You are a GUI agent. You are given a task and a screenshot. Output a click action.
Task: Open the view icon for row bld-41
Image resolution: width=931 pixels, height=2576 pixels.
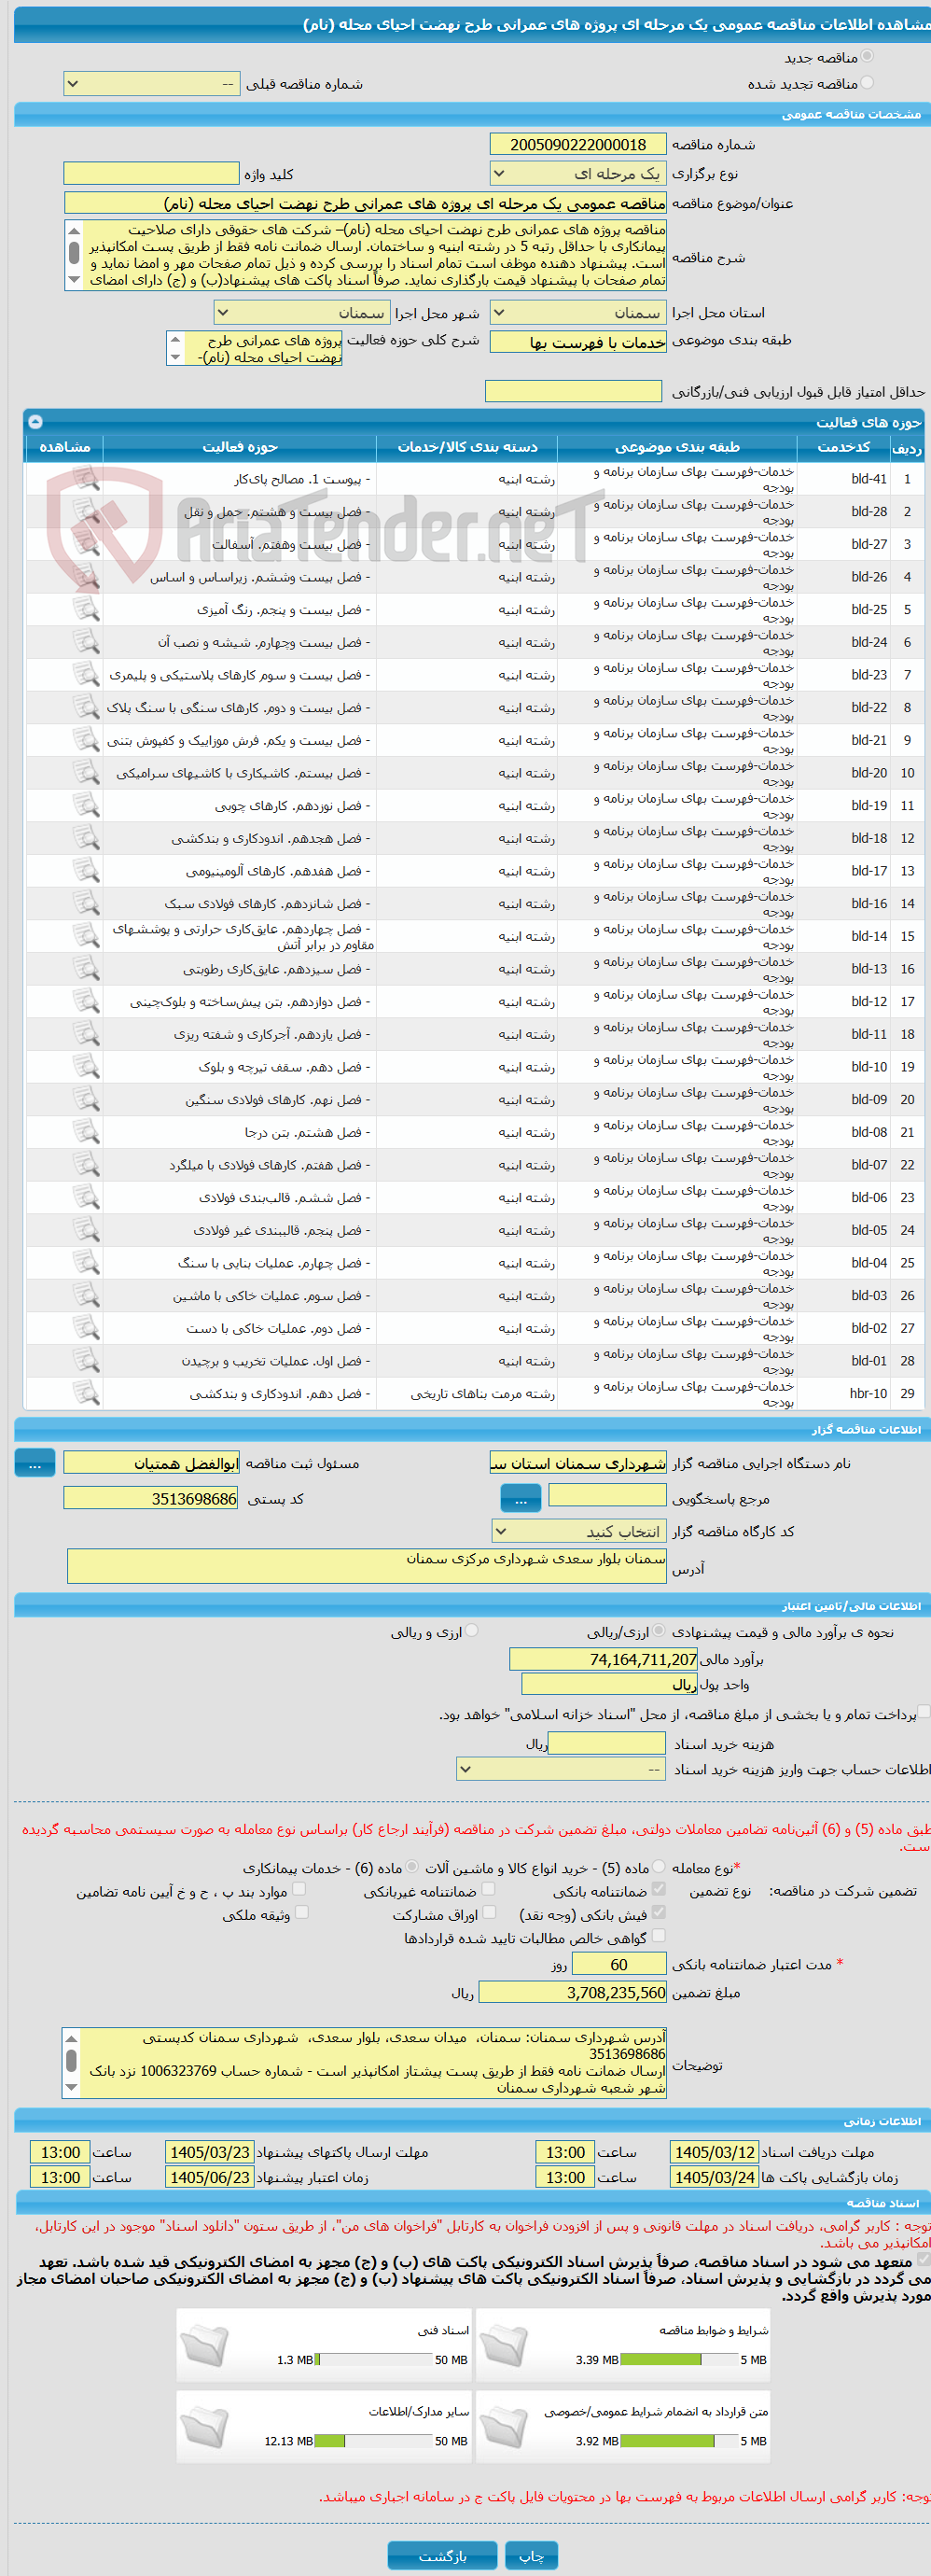tap(87, 478)
